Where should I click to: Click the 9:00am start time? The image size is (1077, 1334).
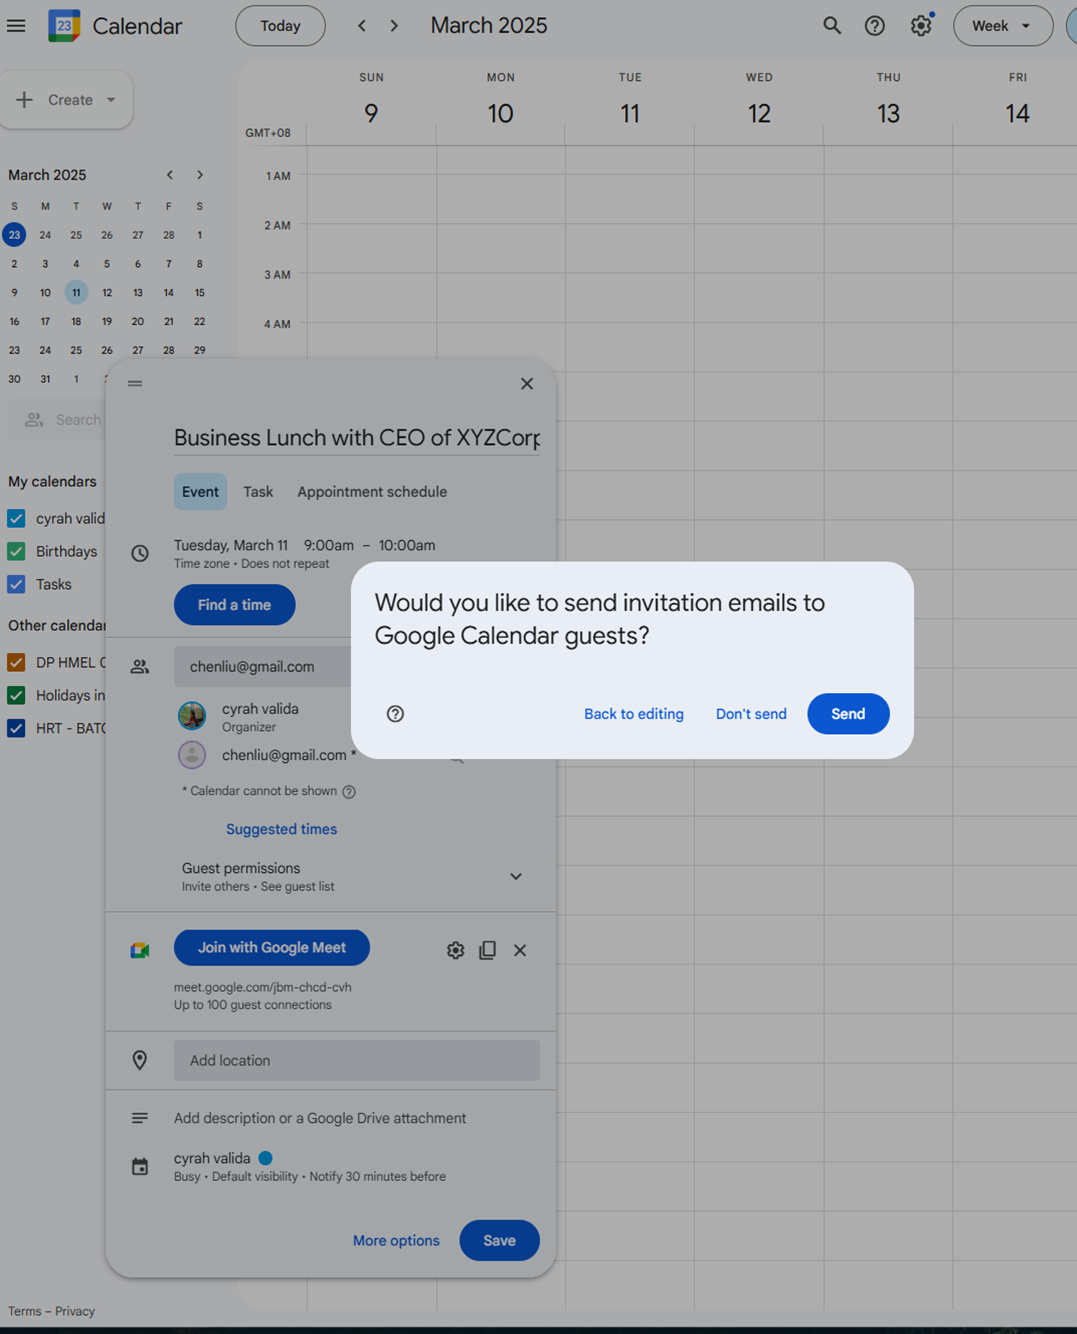click(329, 545)
